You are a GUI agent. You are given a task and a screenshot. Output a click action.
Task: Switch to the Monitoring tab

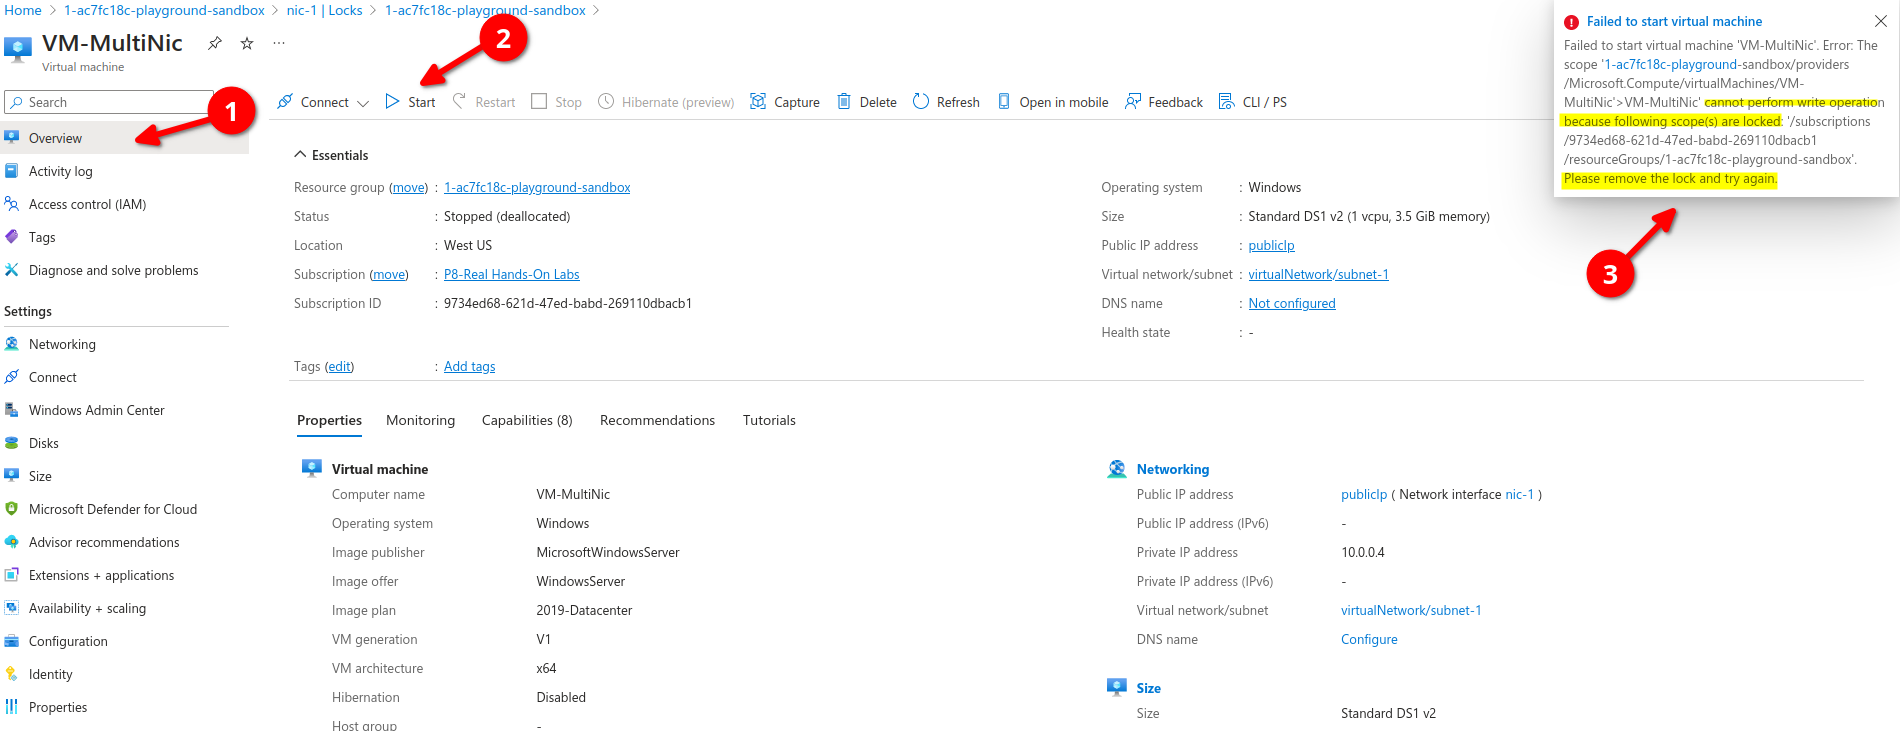coord(420,420)
